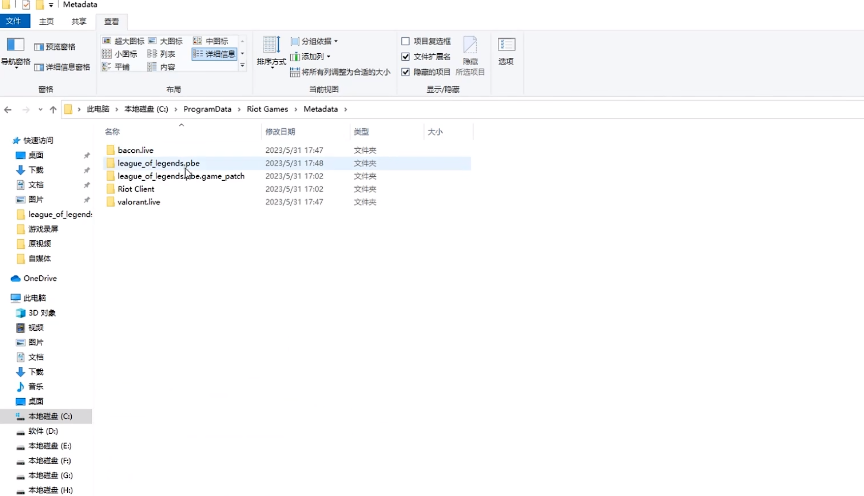Go forward with the forward arrow
This screenshot has width=864, height=496.
[x=26, y=110]
